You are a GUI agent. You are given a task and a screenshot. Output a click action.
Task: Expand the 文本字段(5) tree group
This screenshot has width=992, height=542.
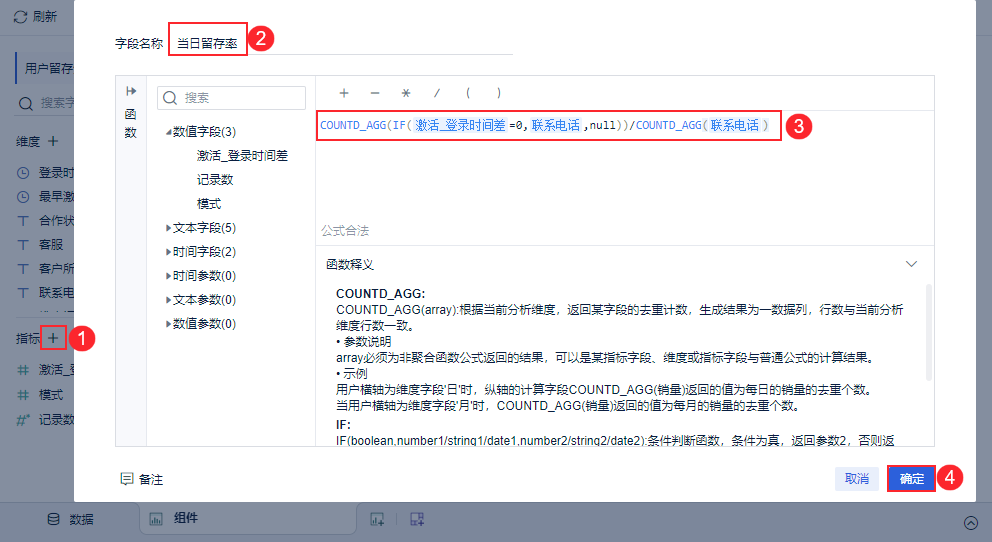point(168,228)
